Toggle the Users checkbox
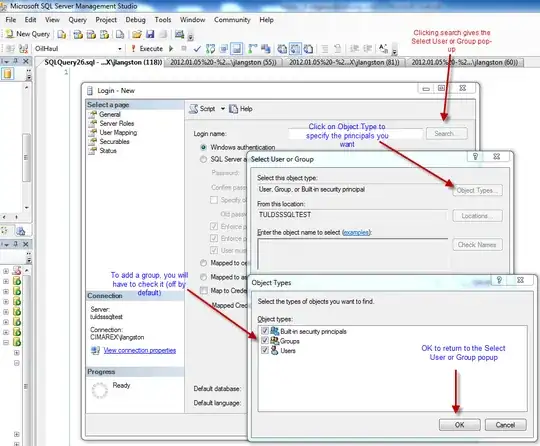The image size is (540, 446). click(x=264, y=351)
